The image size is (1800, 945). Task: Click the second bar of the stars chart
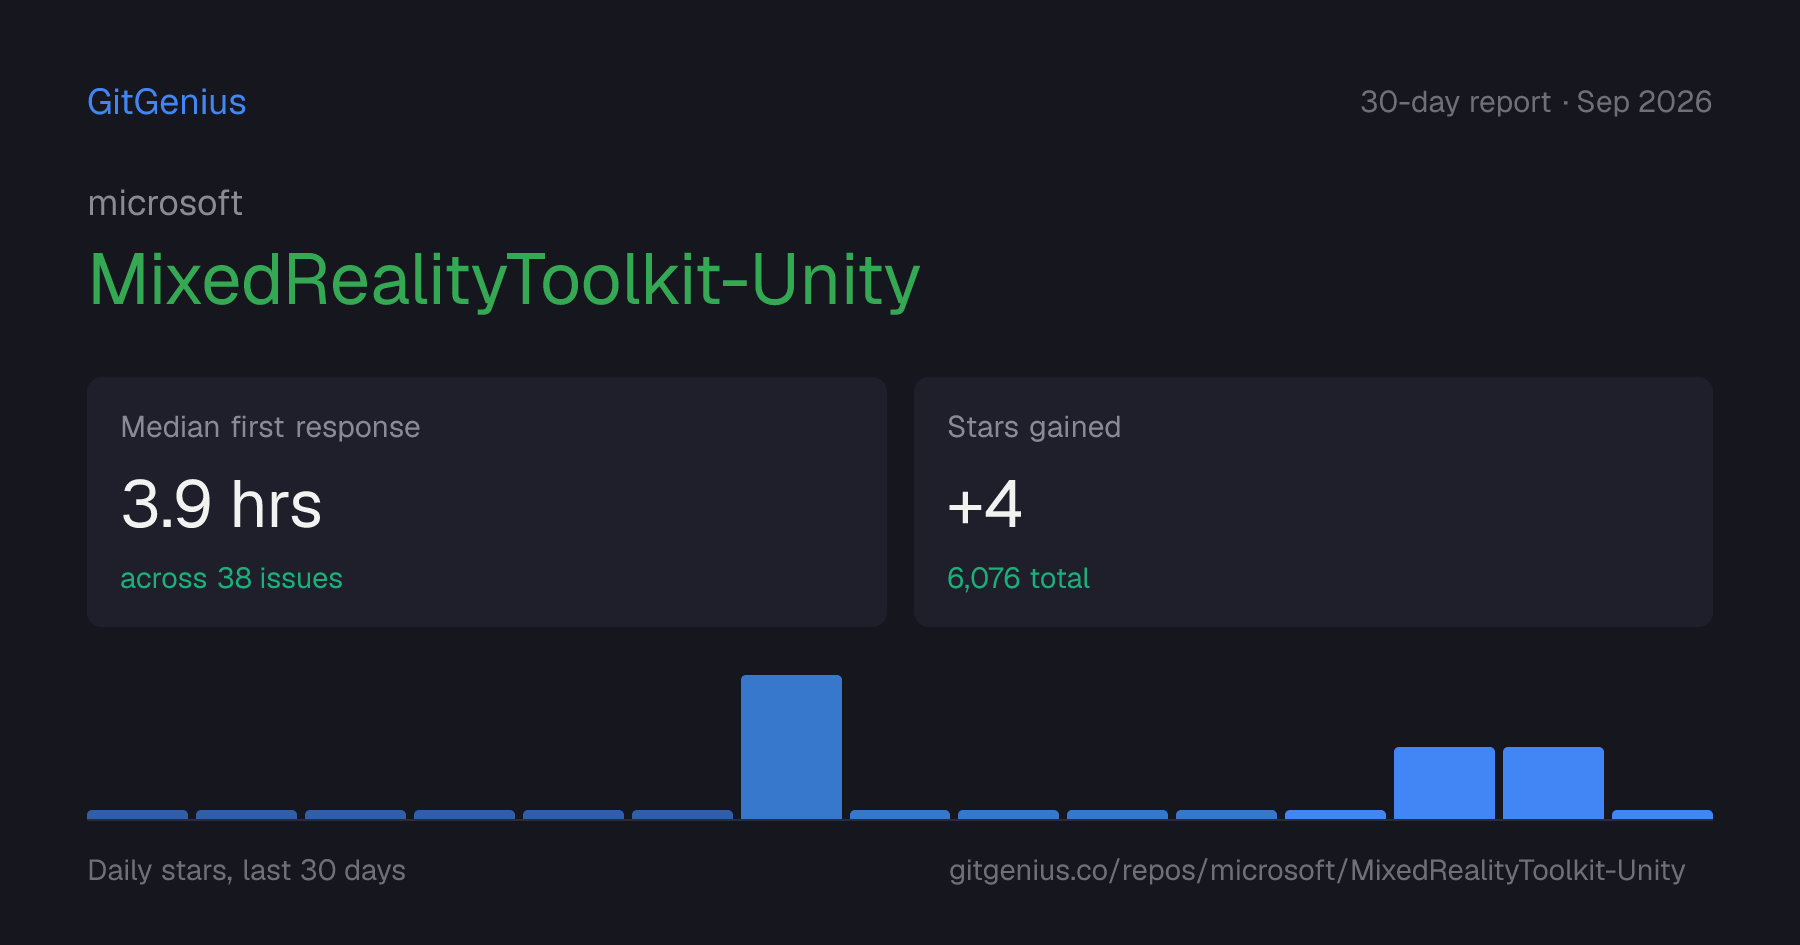pyautogui.click(x=246, y=814)
